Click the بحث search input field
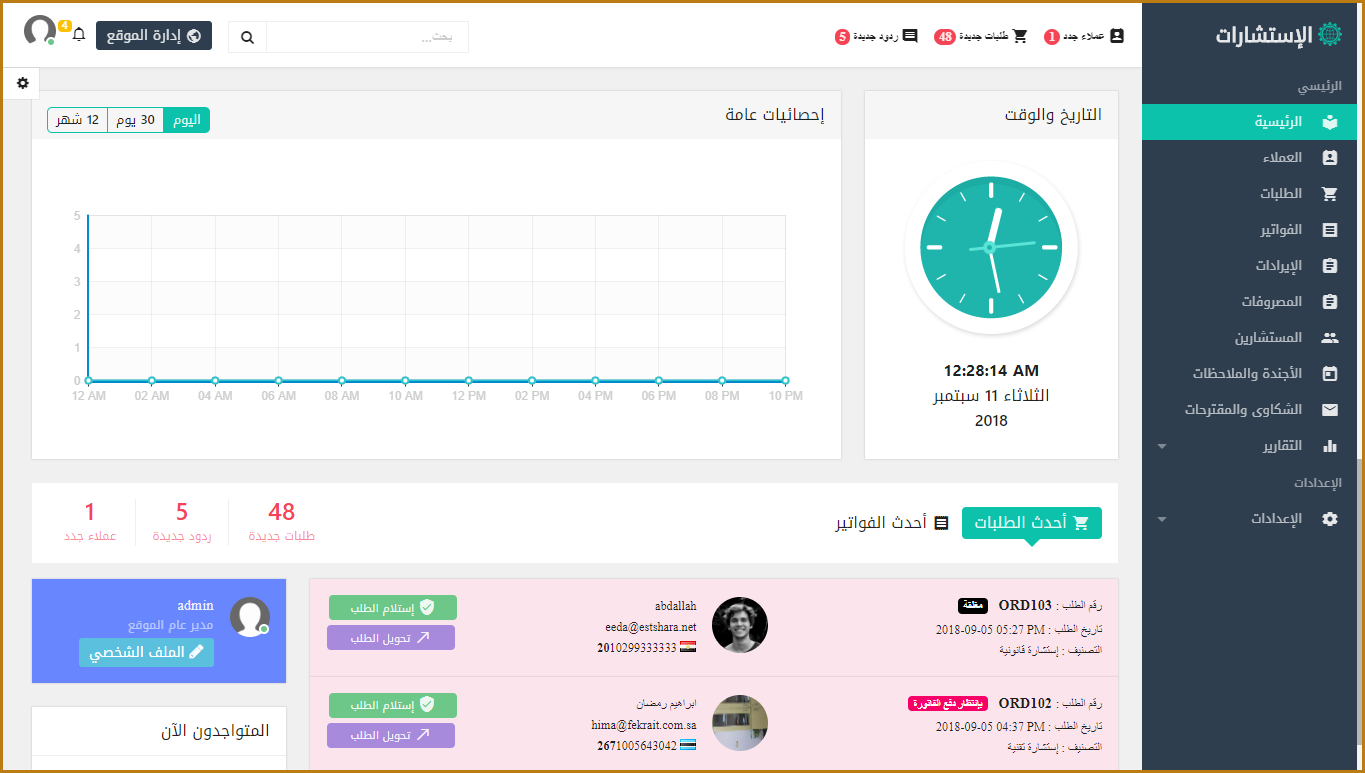 pos(367,37)
